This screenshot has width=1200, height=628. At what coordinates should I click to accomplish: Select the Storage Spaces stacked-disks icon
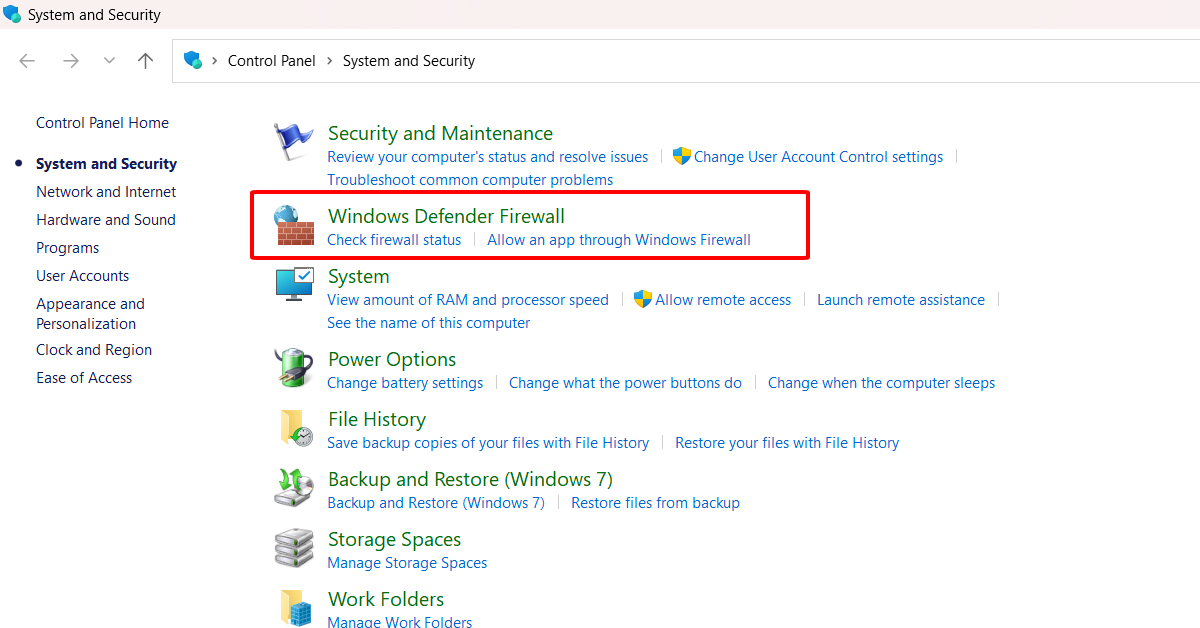coord(293,548)
